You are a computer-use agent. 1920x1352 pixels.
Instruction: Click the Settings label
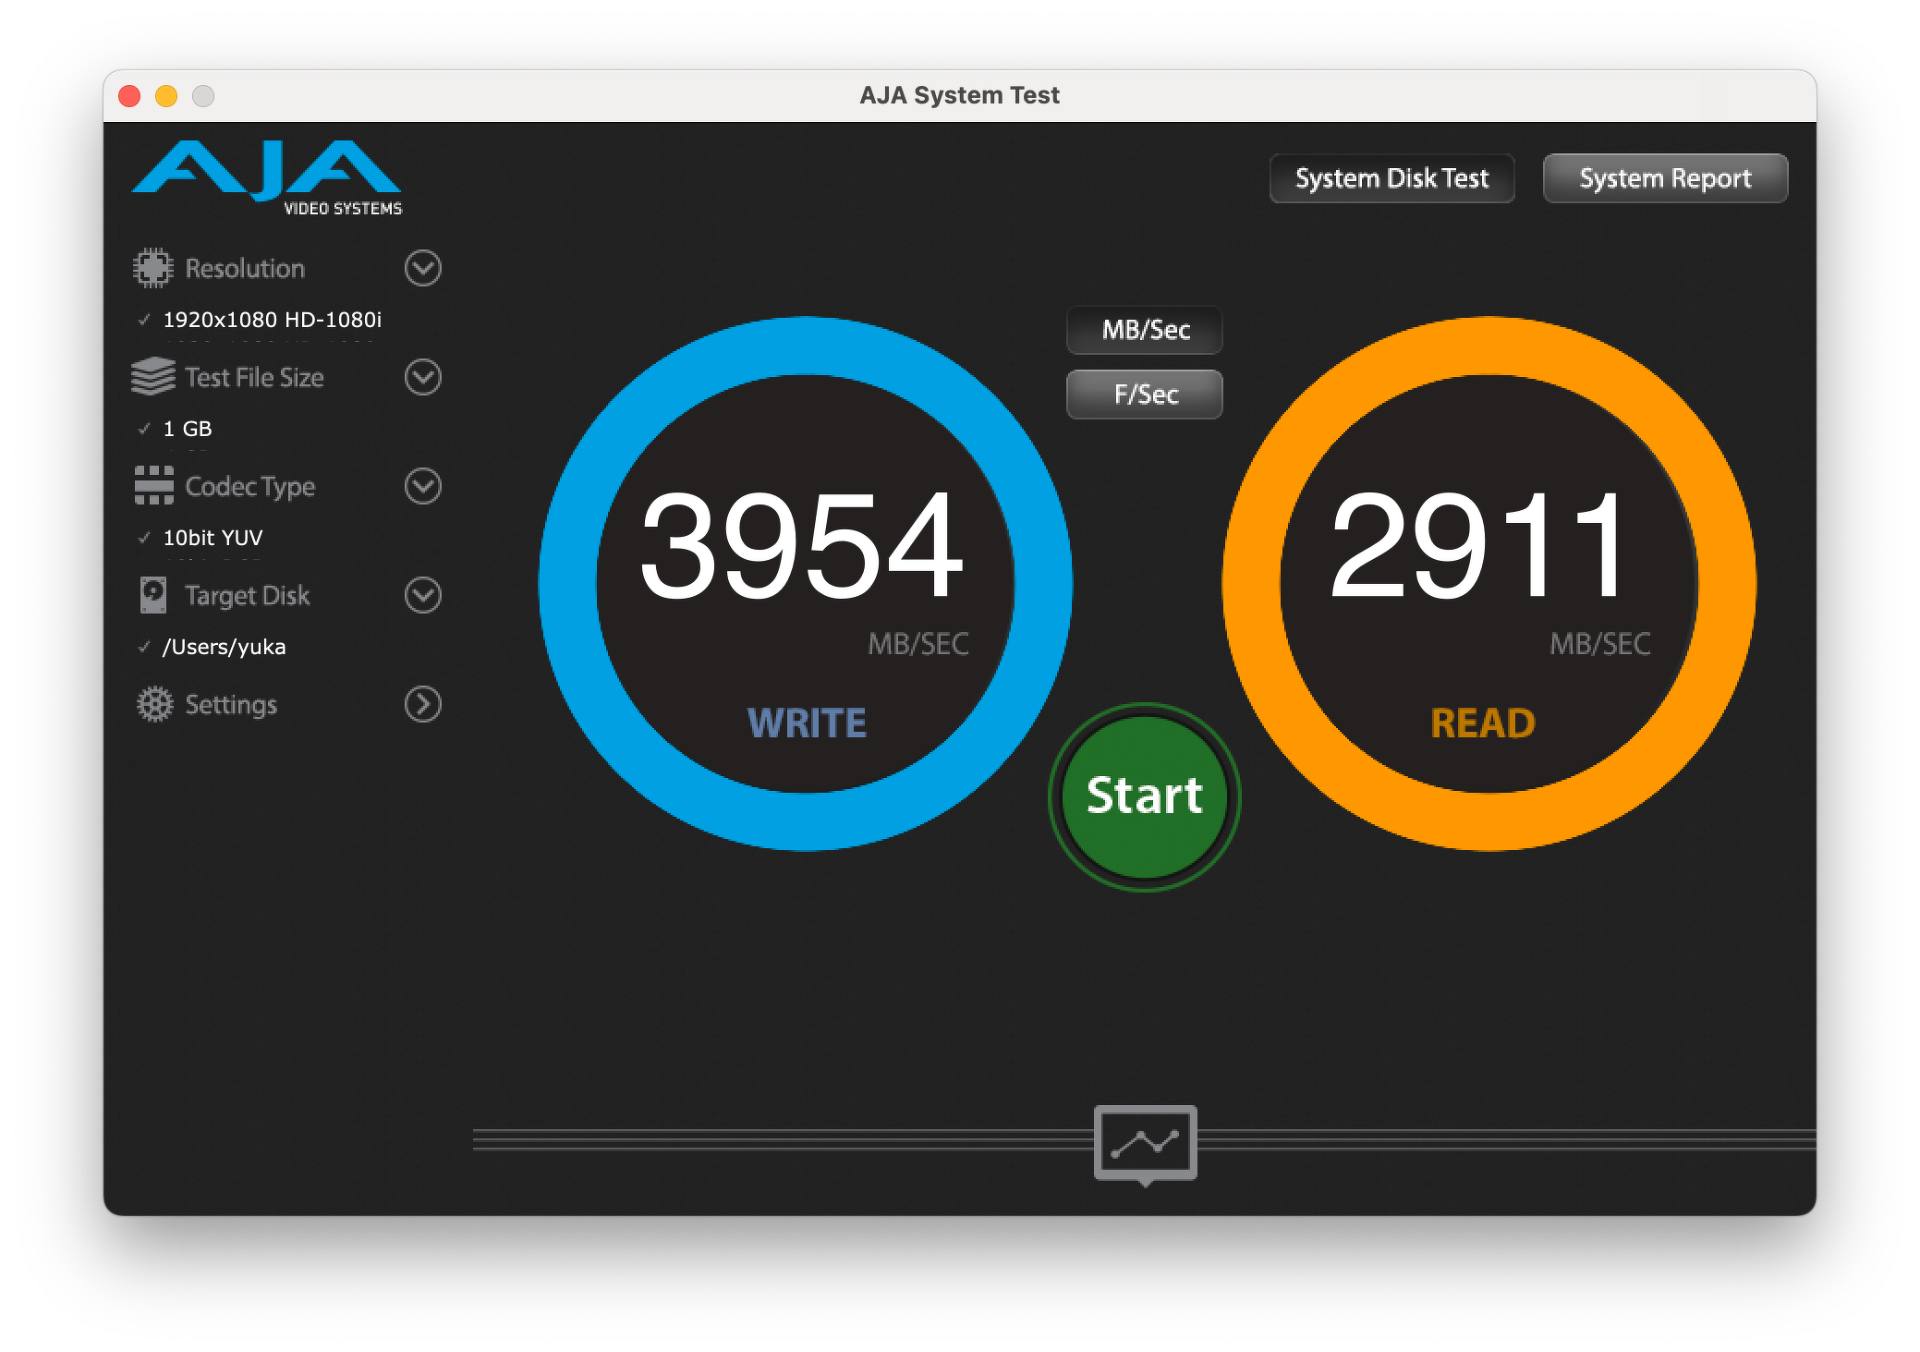(231, 705)
